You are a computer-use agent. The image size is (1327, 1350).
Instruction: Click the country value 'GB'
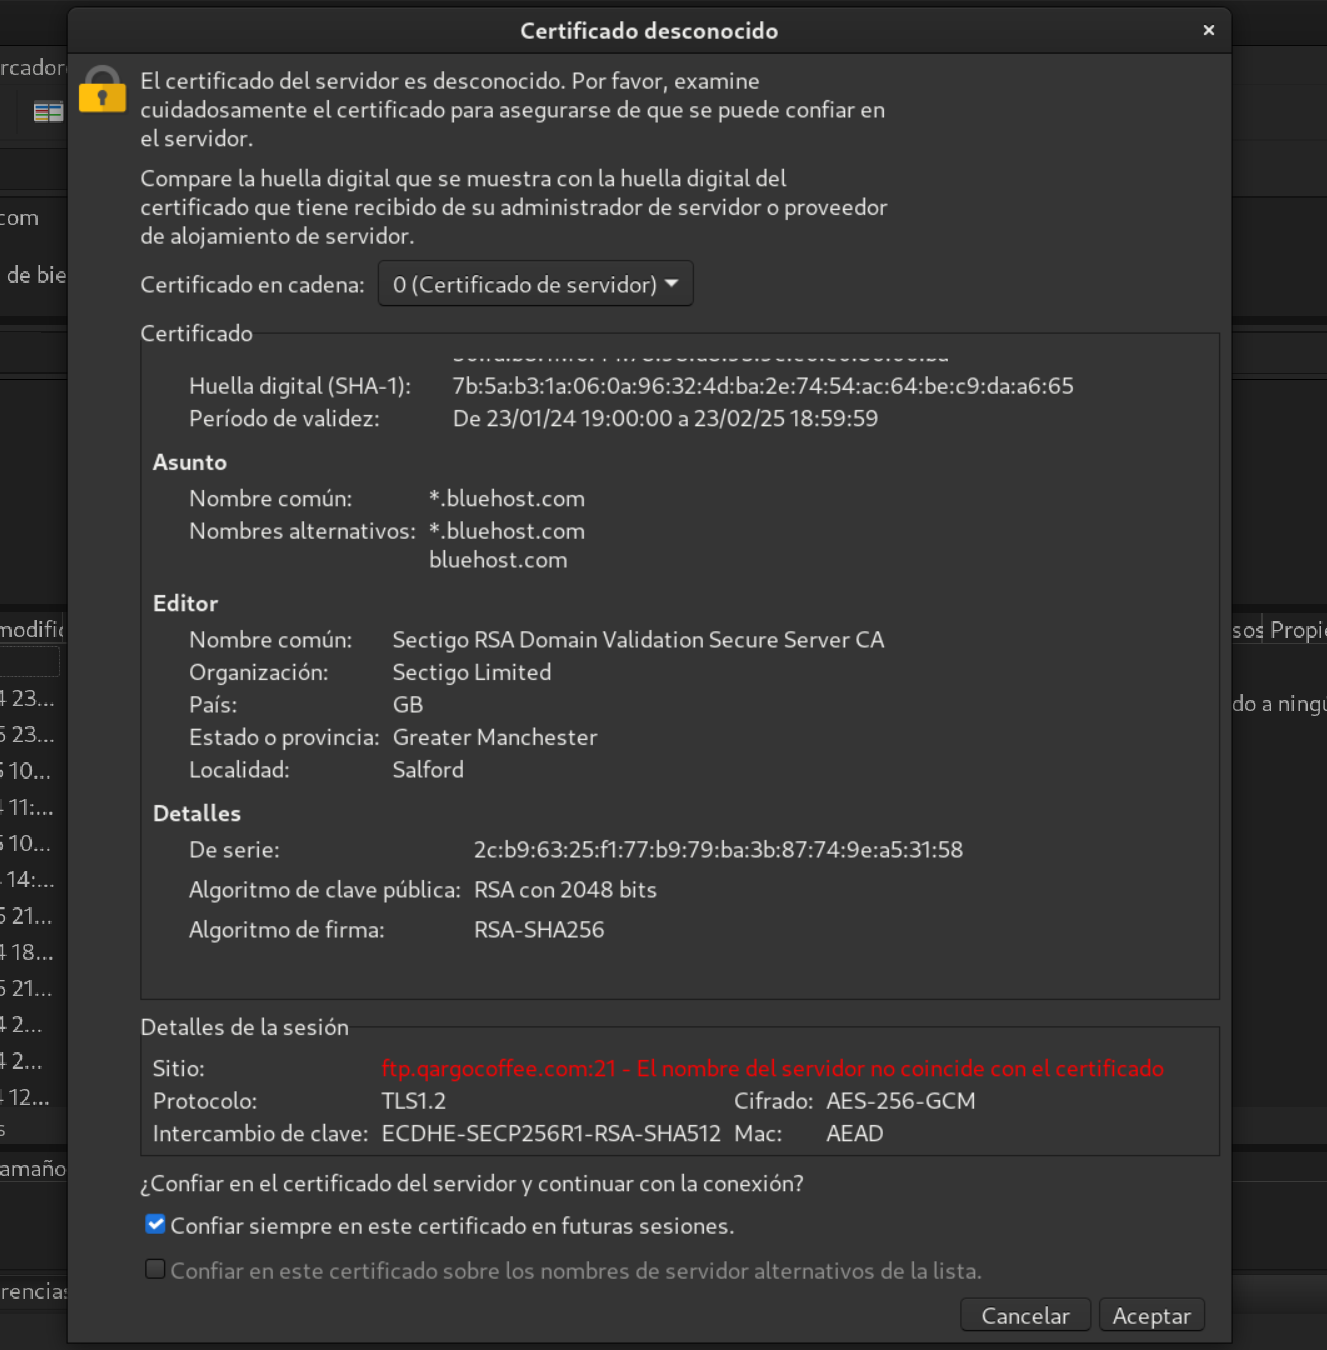click(408, 705)
